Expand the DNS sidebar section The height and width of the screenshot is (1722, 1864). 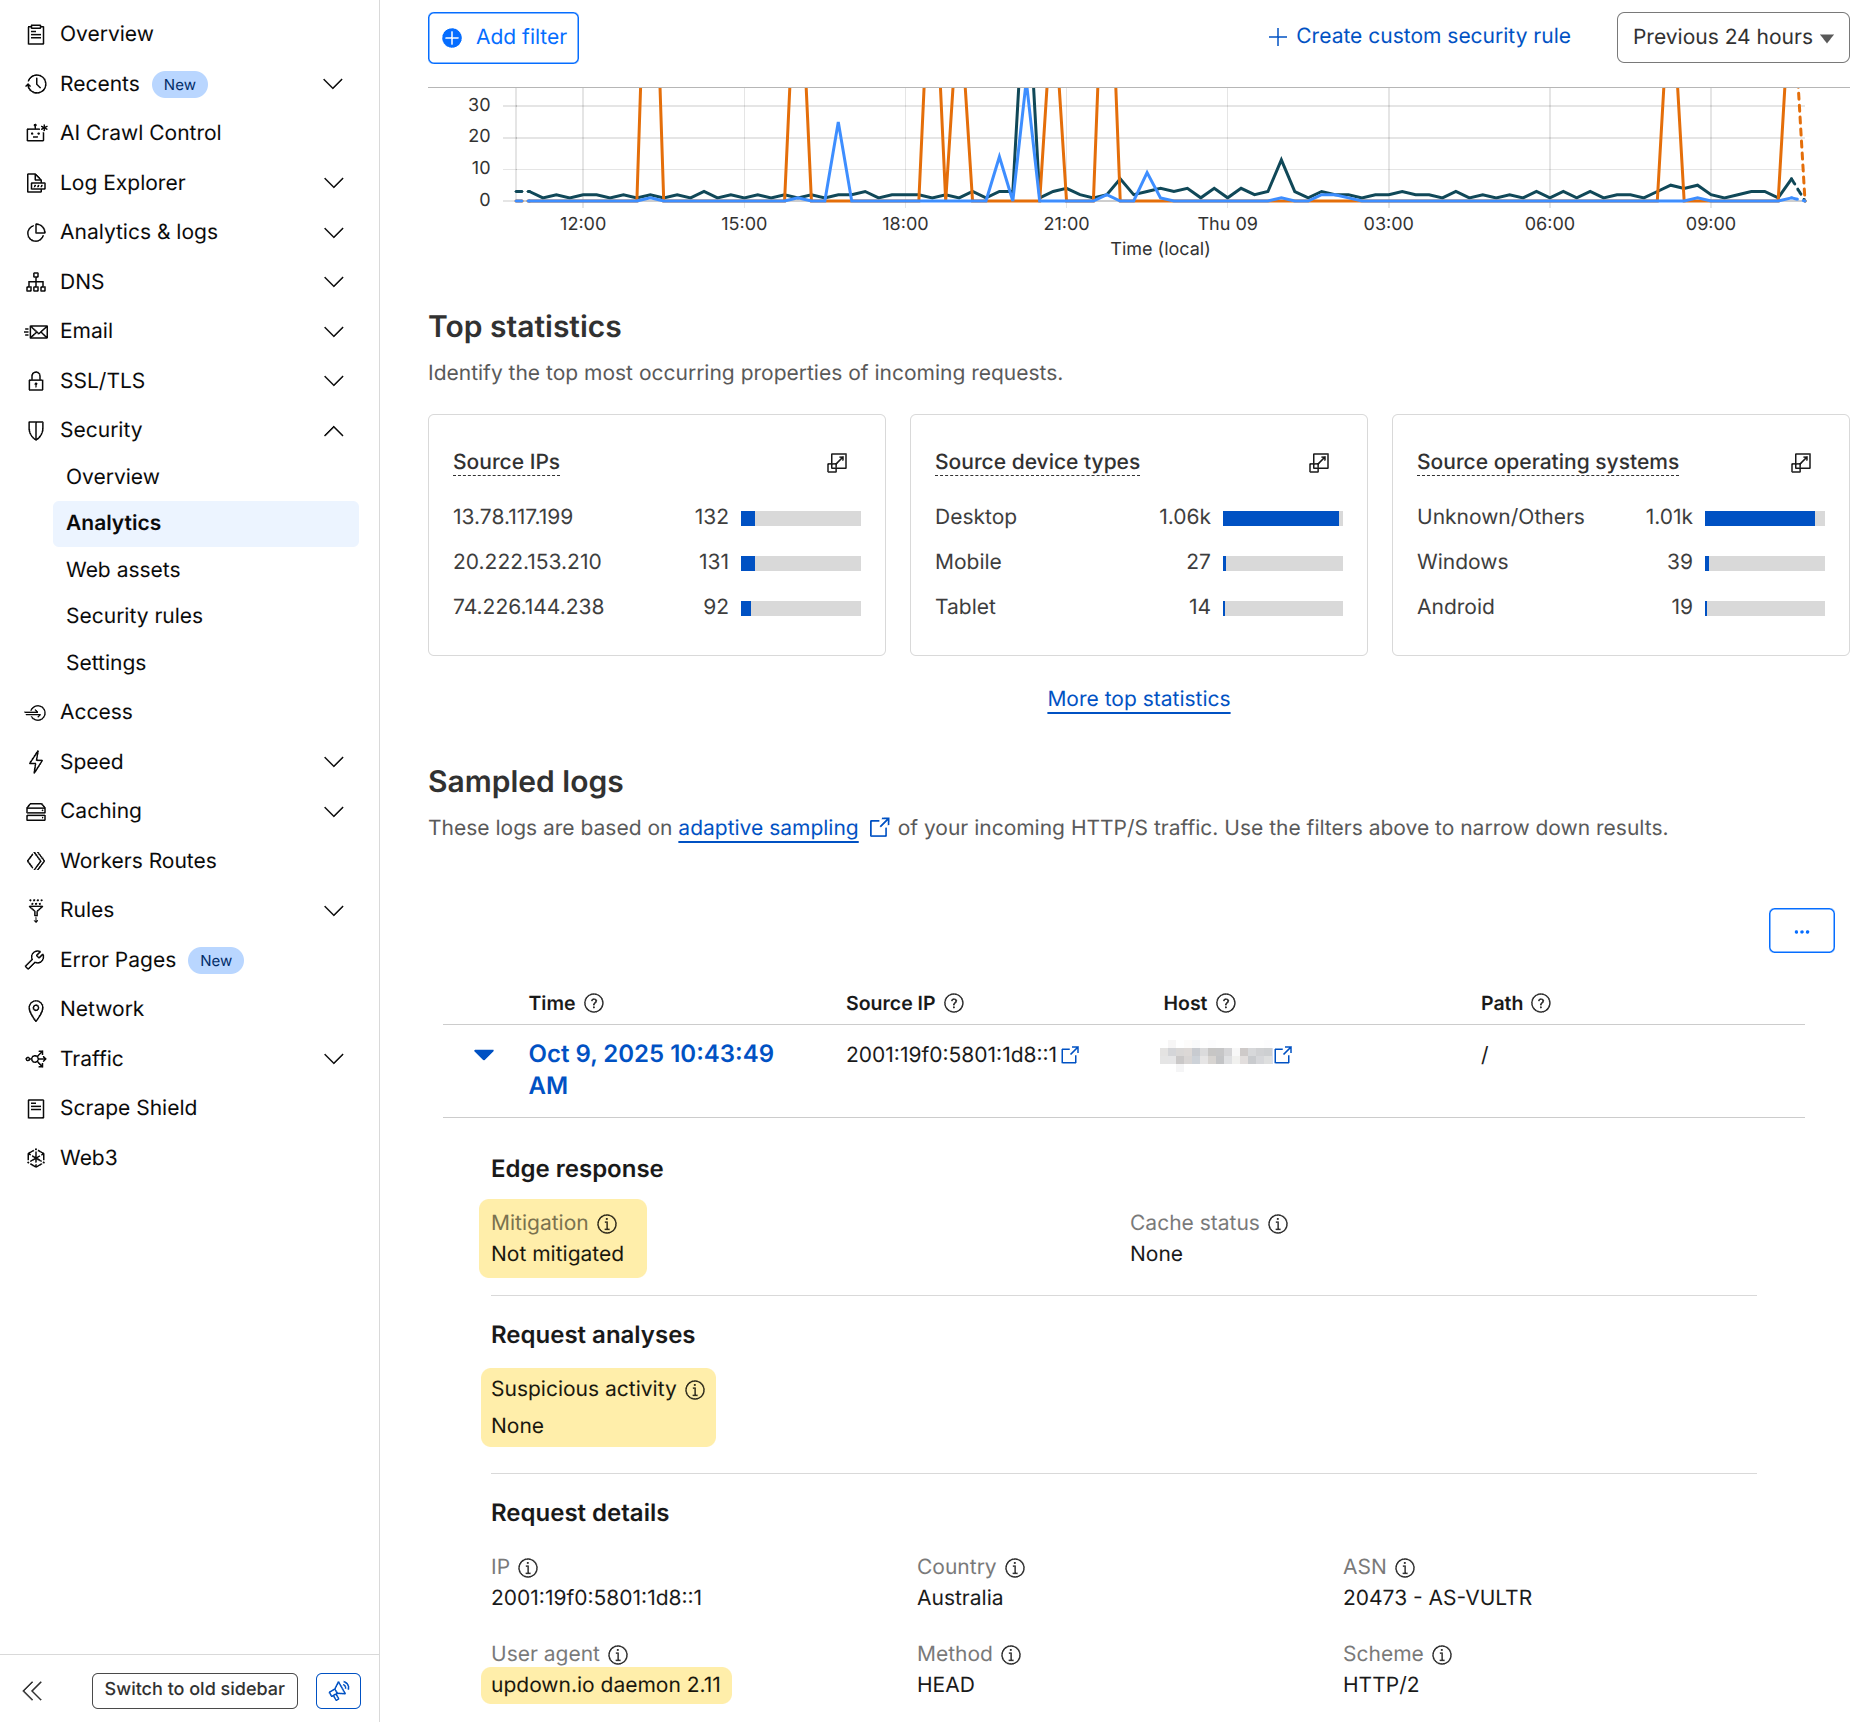tap(334, 282)
